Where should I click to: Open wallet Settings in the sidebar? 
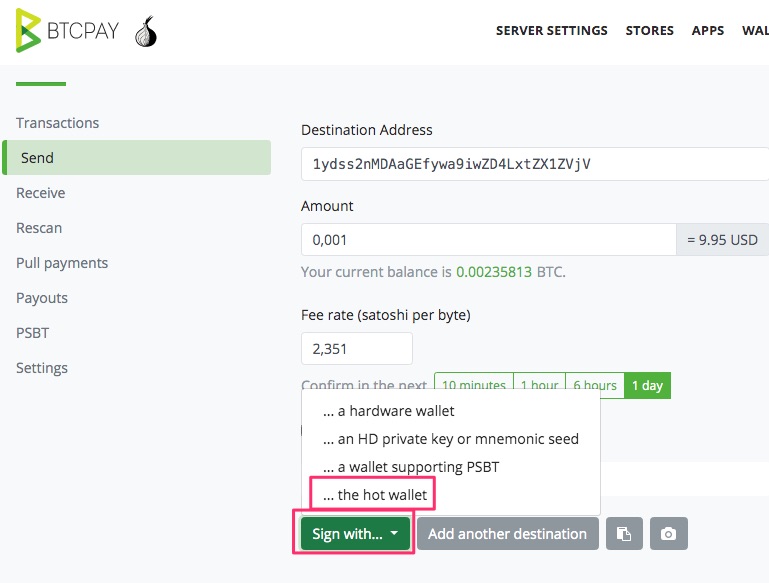click(x=42, y=368)
